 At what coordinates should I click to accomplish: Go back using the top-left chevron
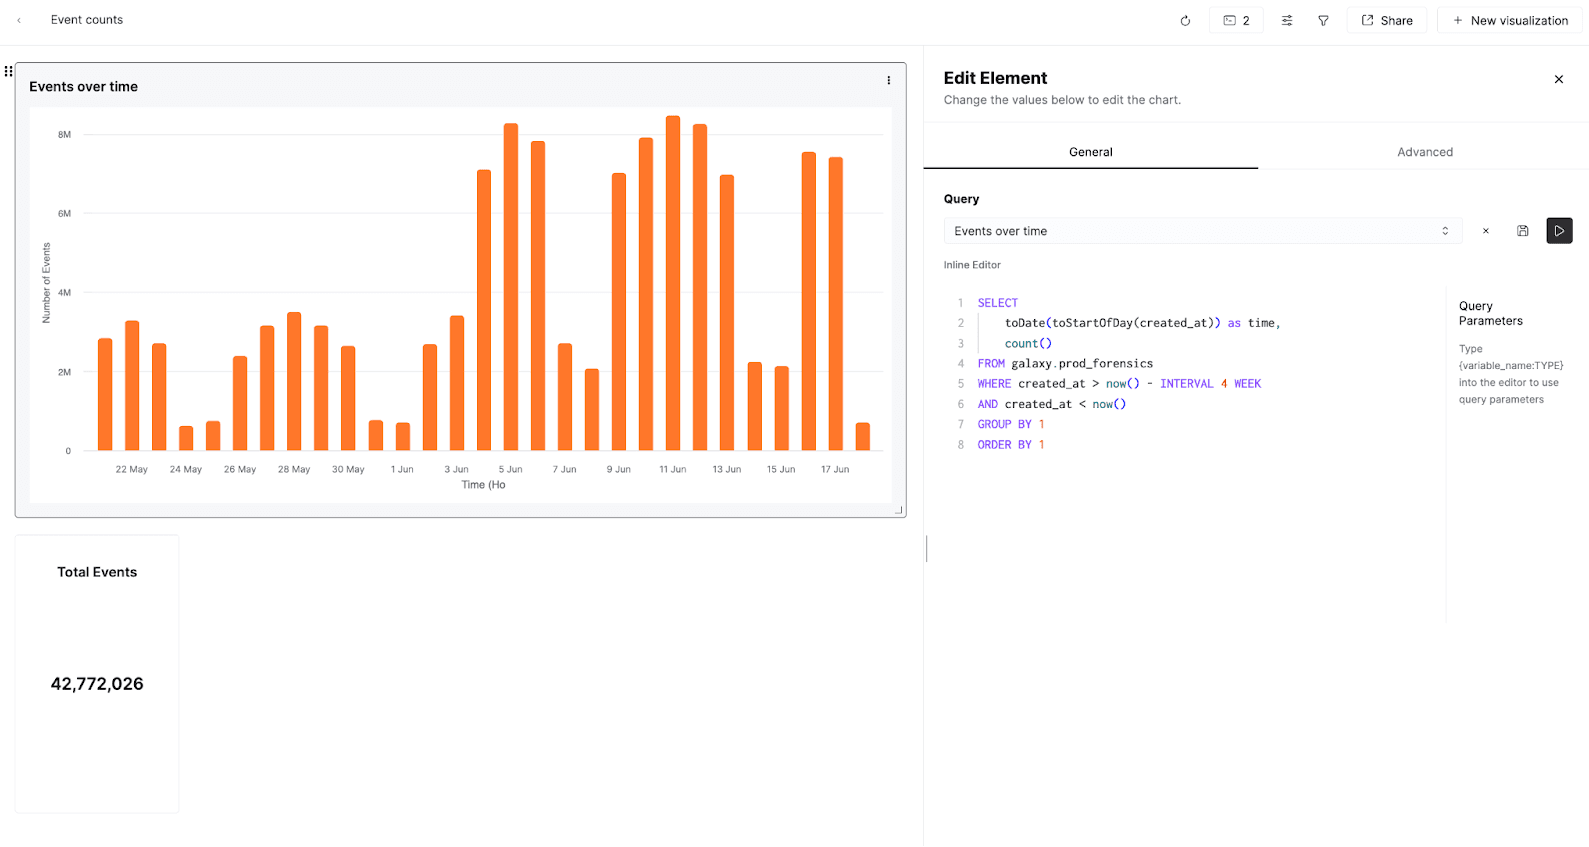point(19,20)
